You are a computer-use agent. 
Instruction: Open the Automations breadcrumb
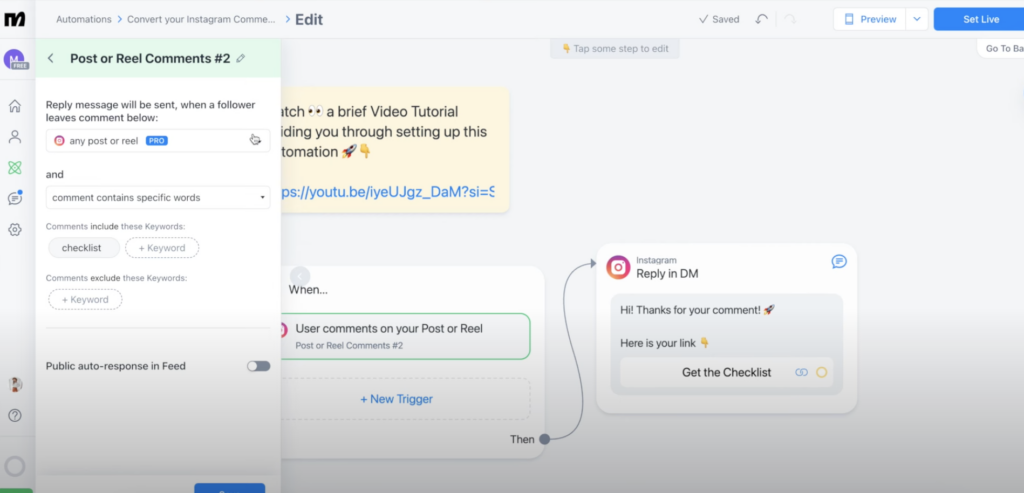pos(84,19)
